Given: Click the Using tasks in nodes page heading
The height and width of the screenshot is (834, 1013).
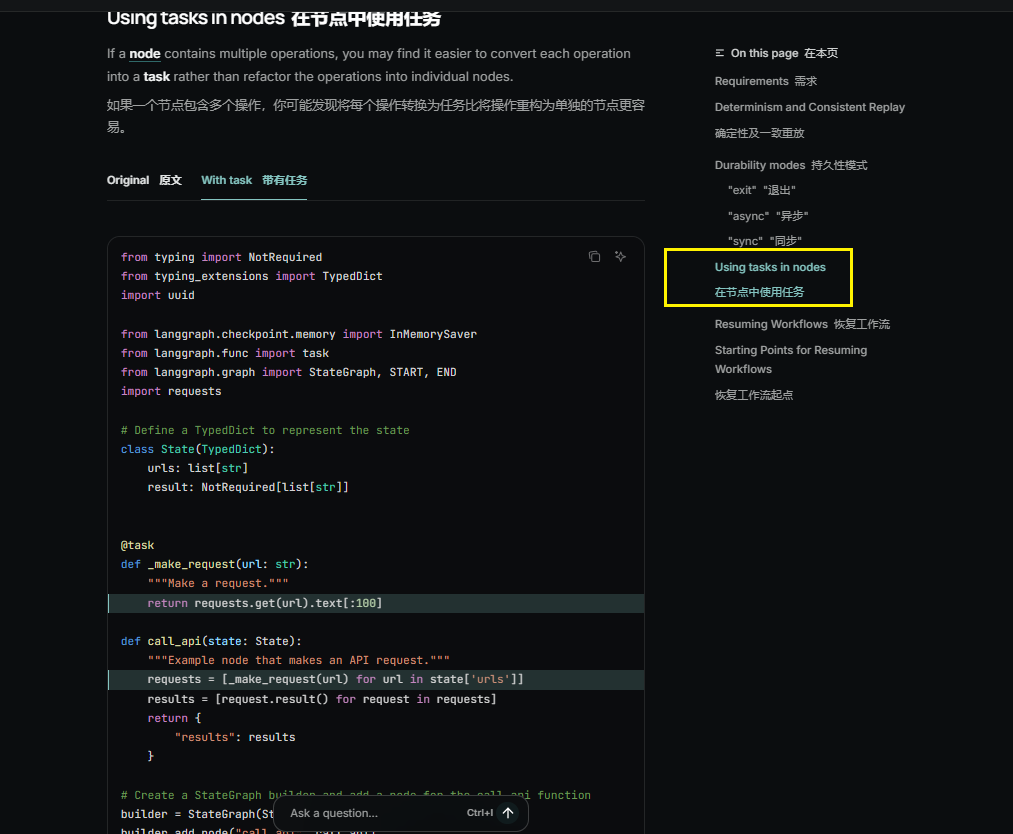Looking at the screenshot, I should (x=273, y=18).
